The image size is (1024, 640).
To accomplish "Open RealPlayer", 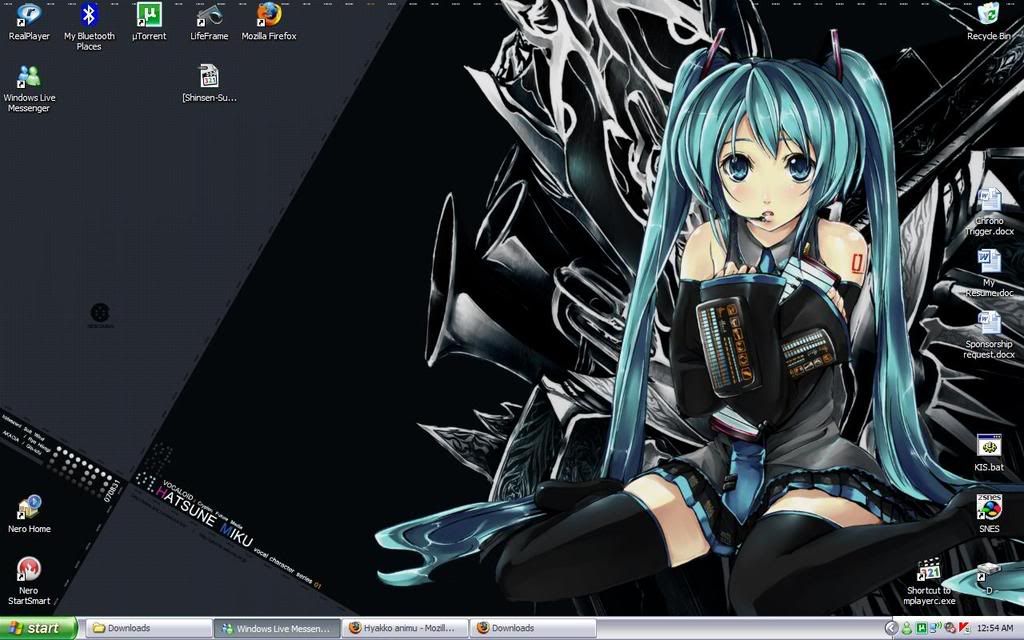I will click(28, 16).
